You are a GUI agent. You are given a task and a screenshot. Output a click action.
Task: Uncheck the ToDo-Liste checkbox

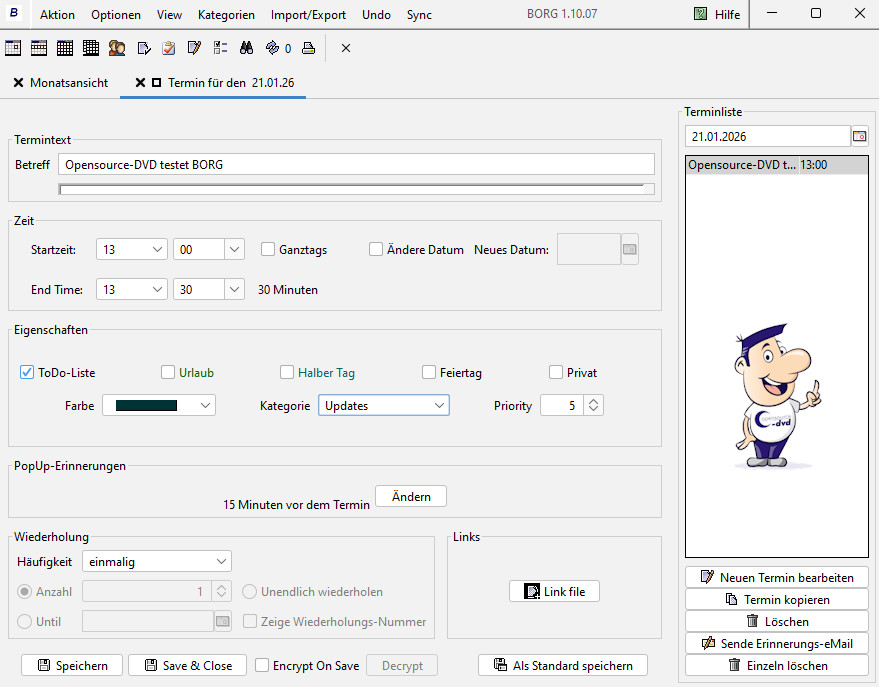[27, 372]
